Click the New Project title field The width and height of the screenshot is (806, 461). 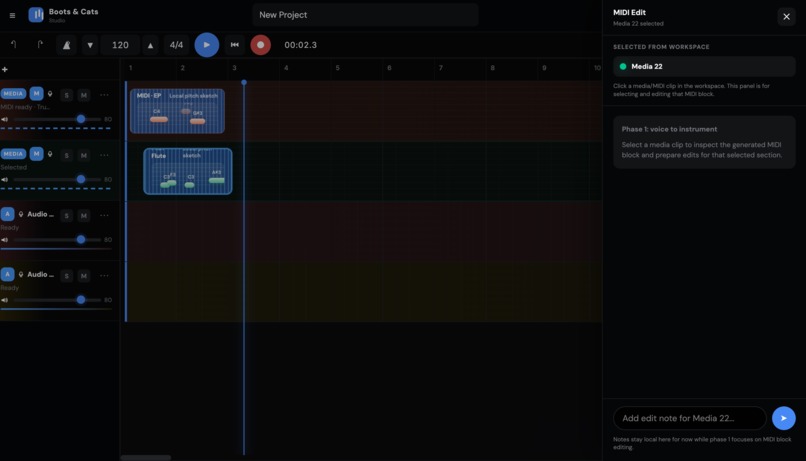[365, 15]
